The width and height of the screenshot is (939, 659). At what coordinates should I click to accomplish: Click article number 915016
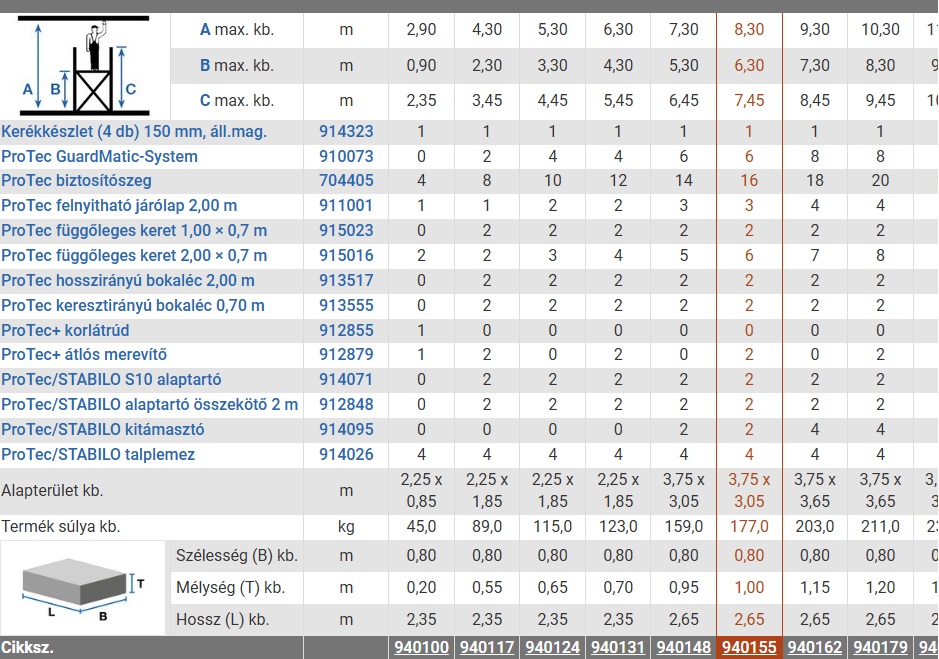pos(346,256)
